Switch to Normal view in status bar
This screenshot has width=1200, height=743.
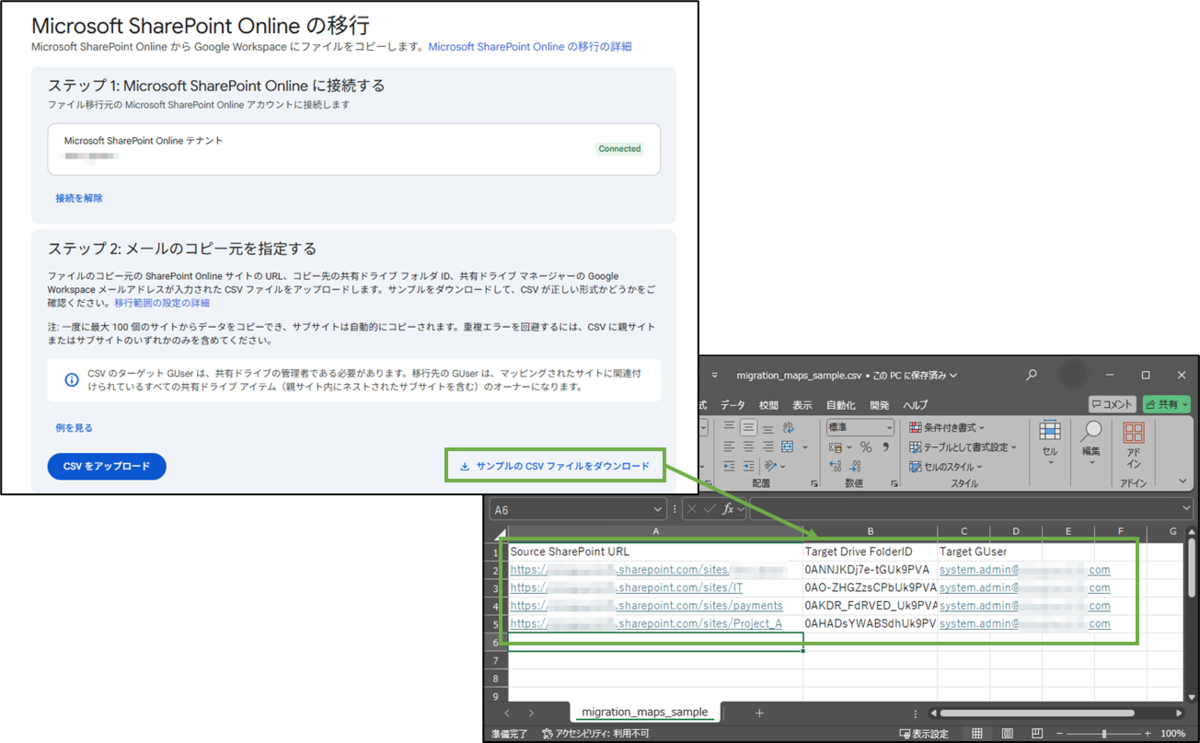pyautogui.click(x=977, y=733)
